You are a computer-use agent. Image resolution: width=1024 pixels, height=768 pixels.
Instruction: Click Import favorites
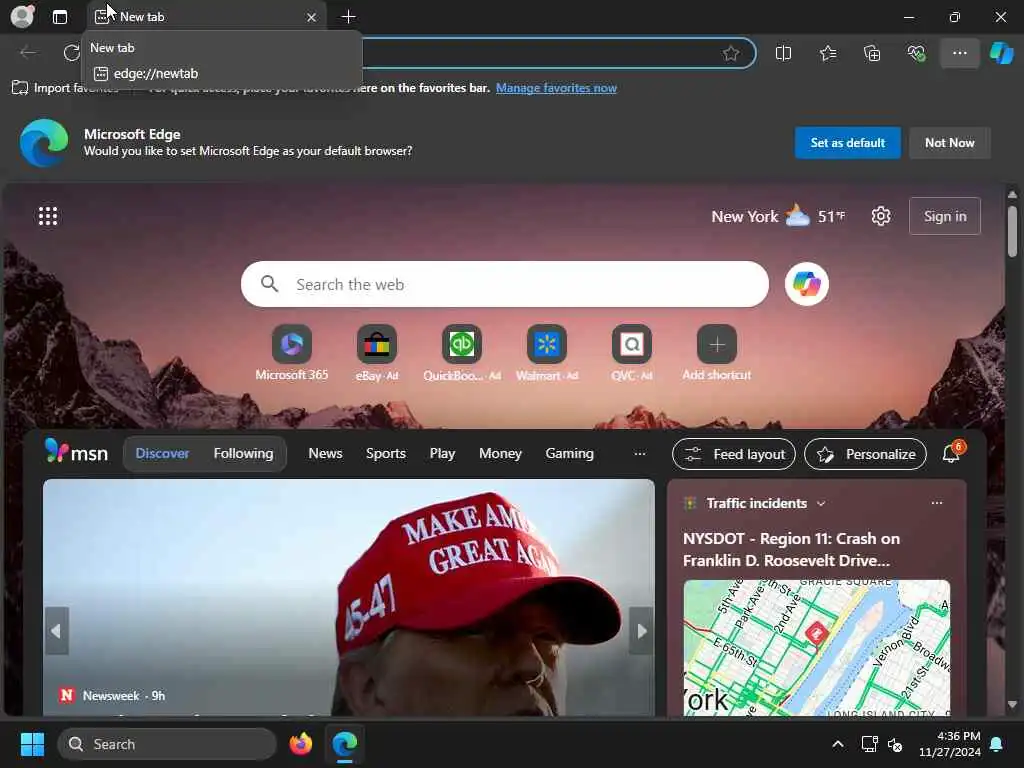pos(65,88)
